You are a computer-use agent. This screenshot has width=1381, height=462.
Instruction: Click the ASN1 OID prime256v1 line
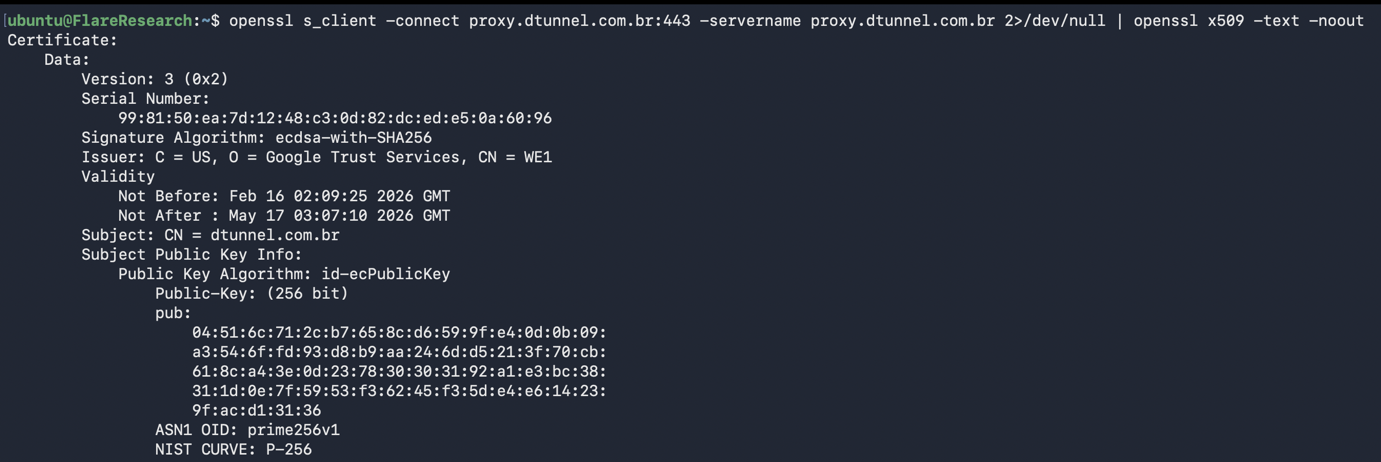(x=247, y=430)
